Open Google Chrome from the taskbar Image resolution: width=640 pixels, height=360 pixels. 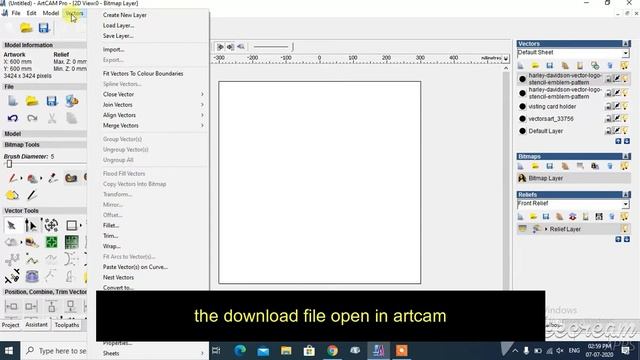click(x=332, y=351)
